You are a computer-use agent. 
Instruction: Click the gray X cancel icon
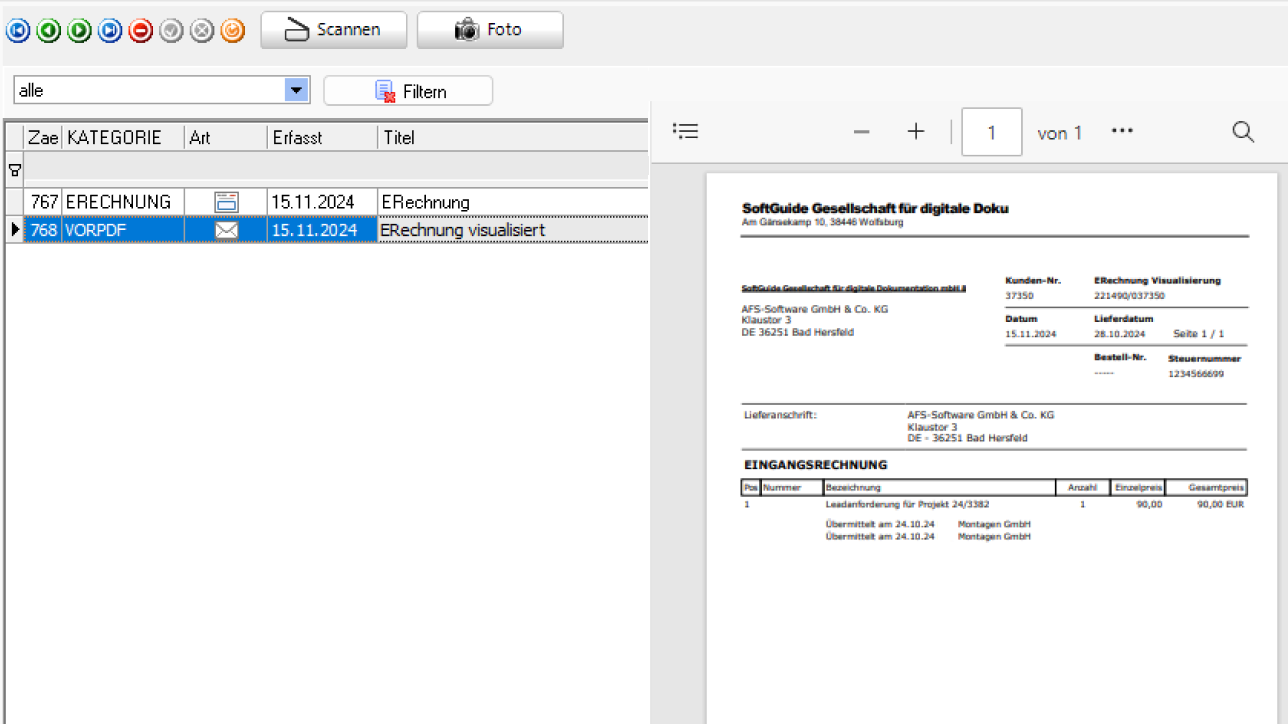point(202,31)
